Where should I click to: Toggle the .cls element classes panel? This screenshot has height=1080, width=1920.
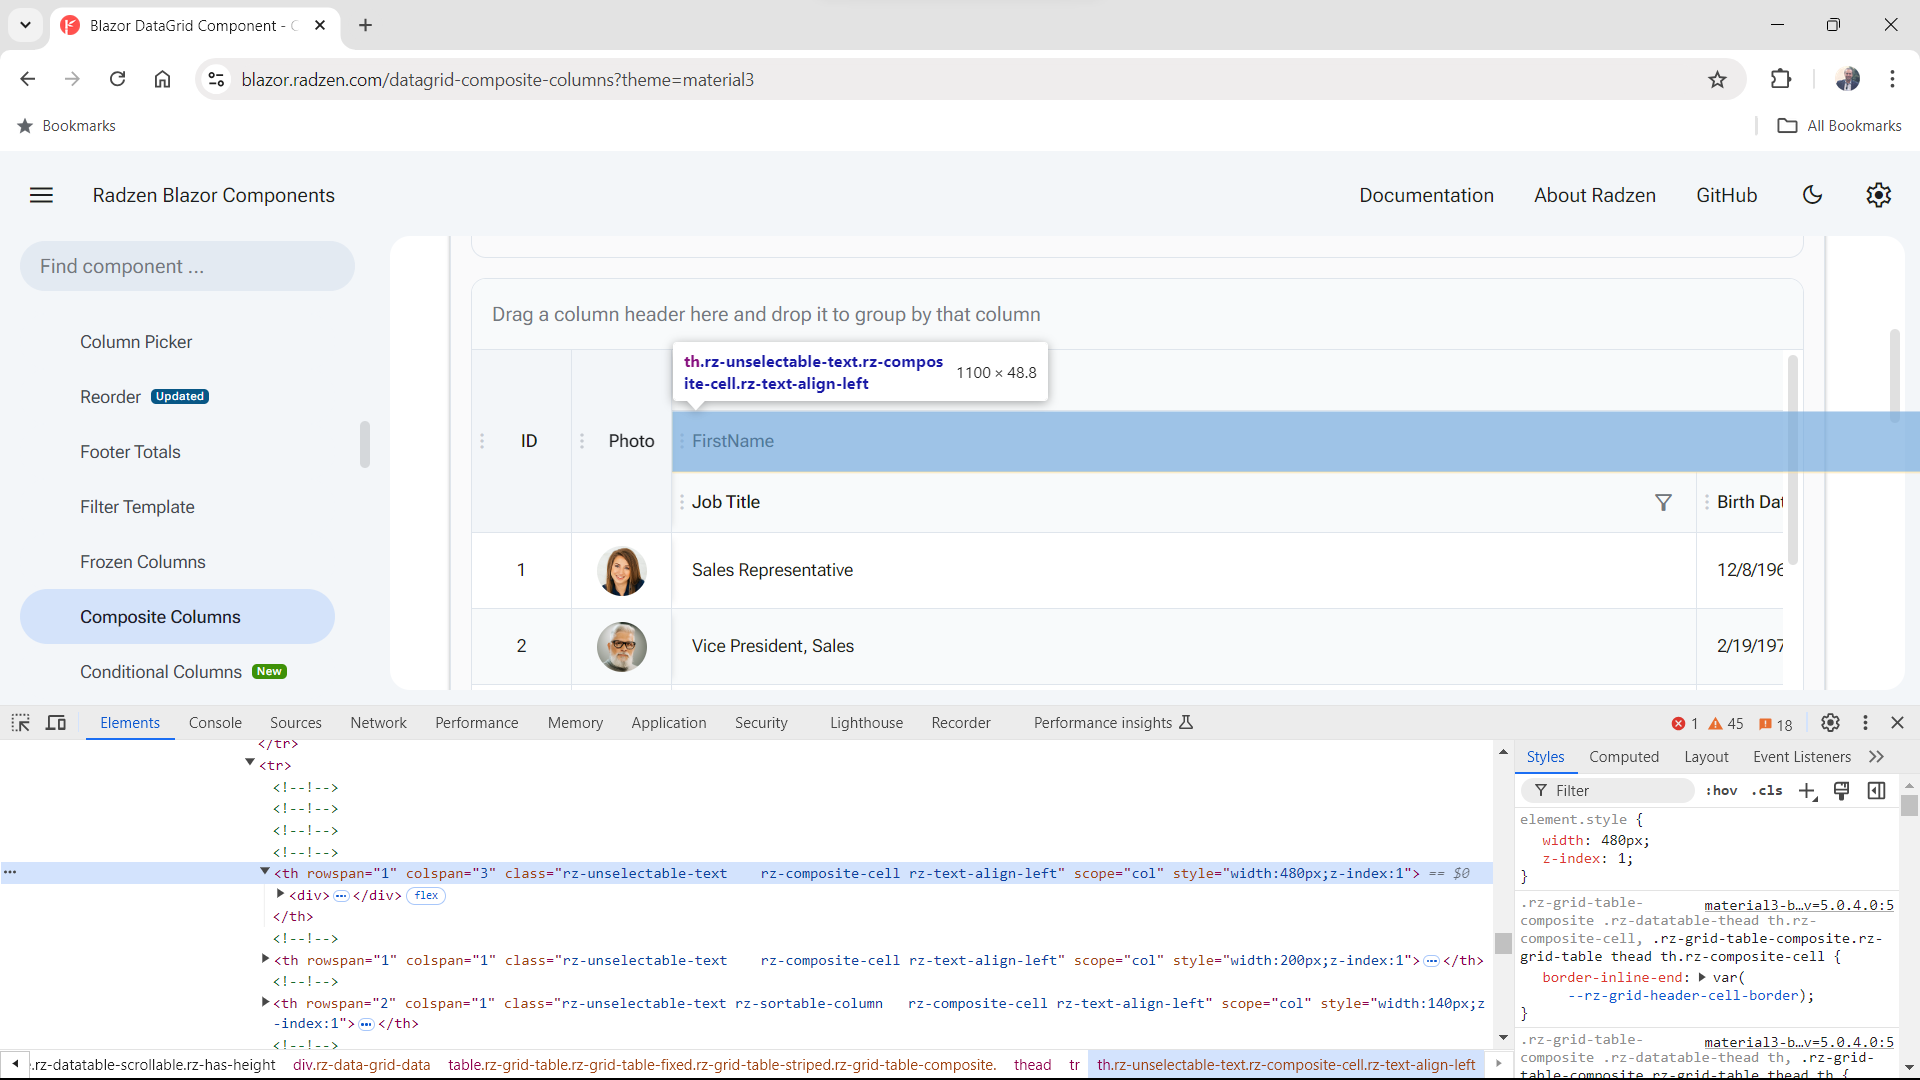point(1767,791)
